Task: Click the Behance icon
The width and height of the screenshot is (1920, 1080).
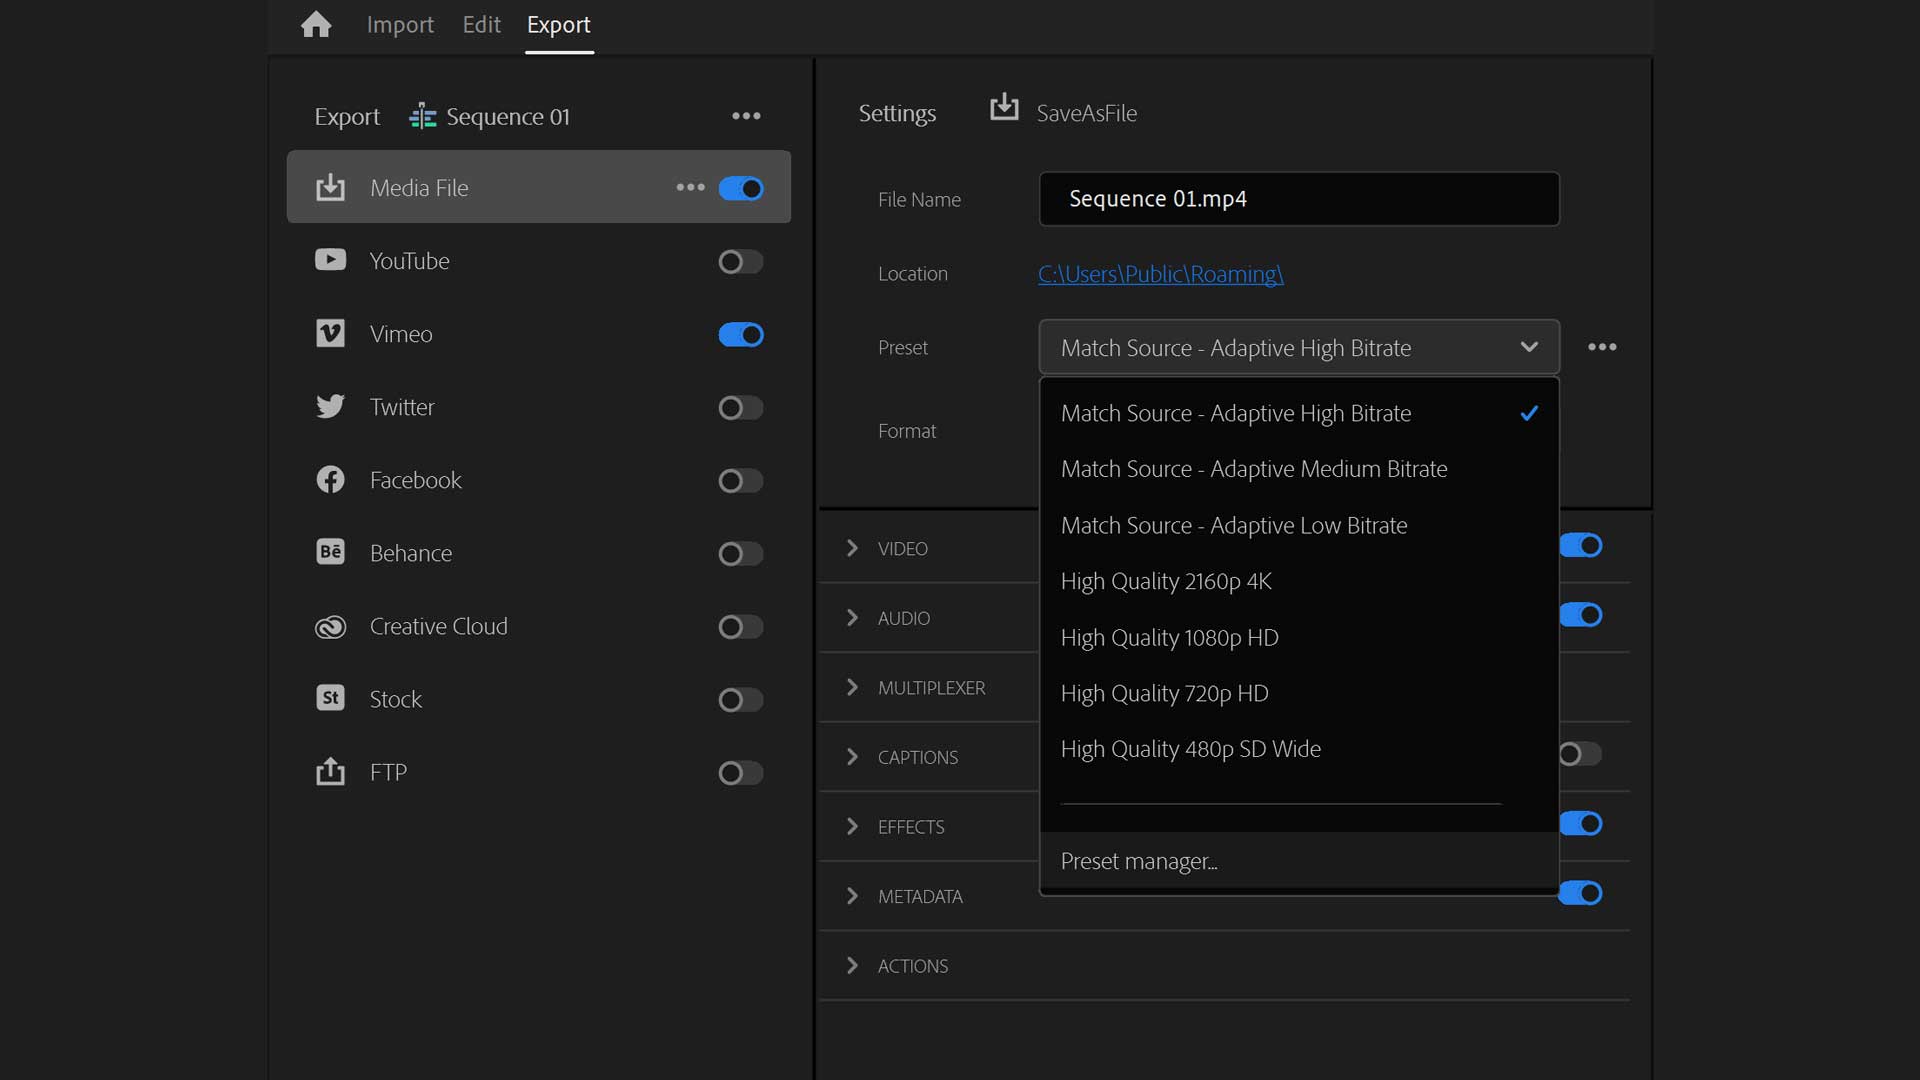Action: pyautogui.click(x=330, y=552)
